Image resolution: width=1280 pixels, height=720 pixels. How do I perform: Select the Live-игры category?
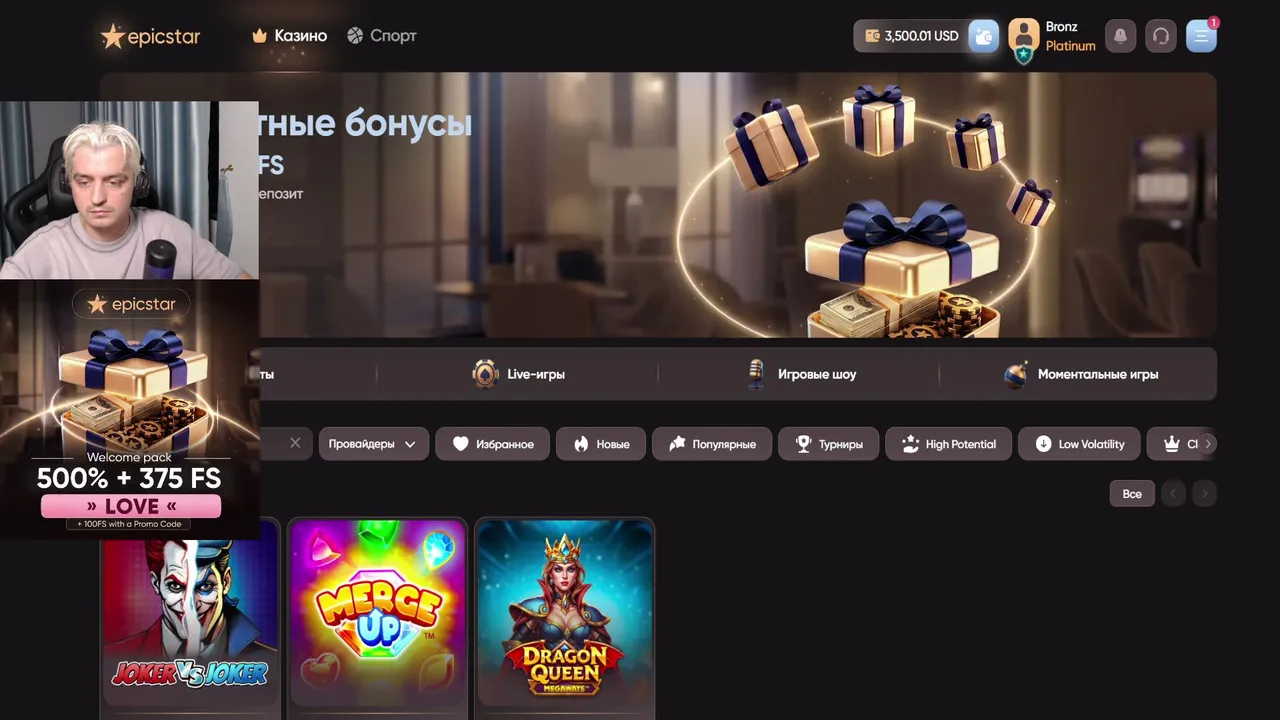point(518,374)
